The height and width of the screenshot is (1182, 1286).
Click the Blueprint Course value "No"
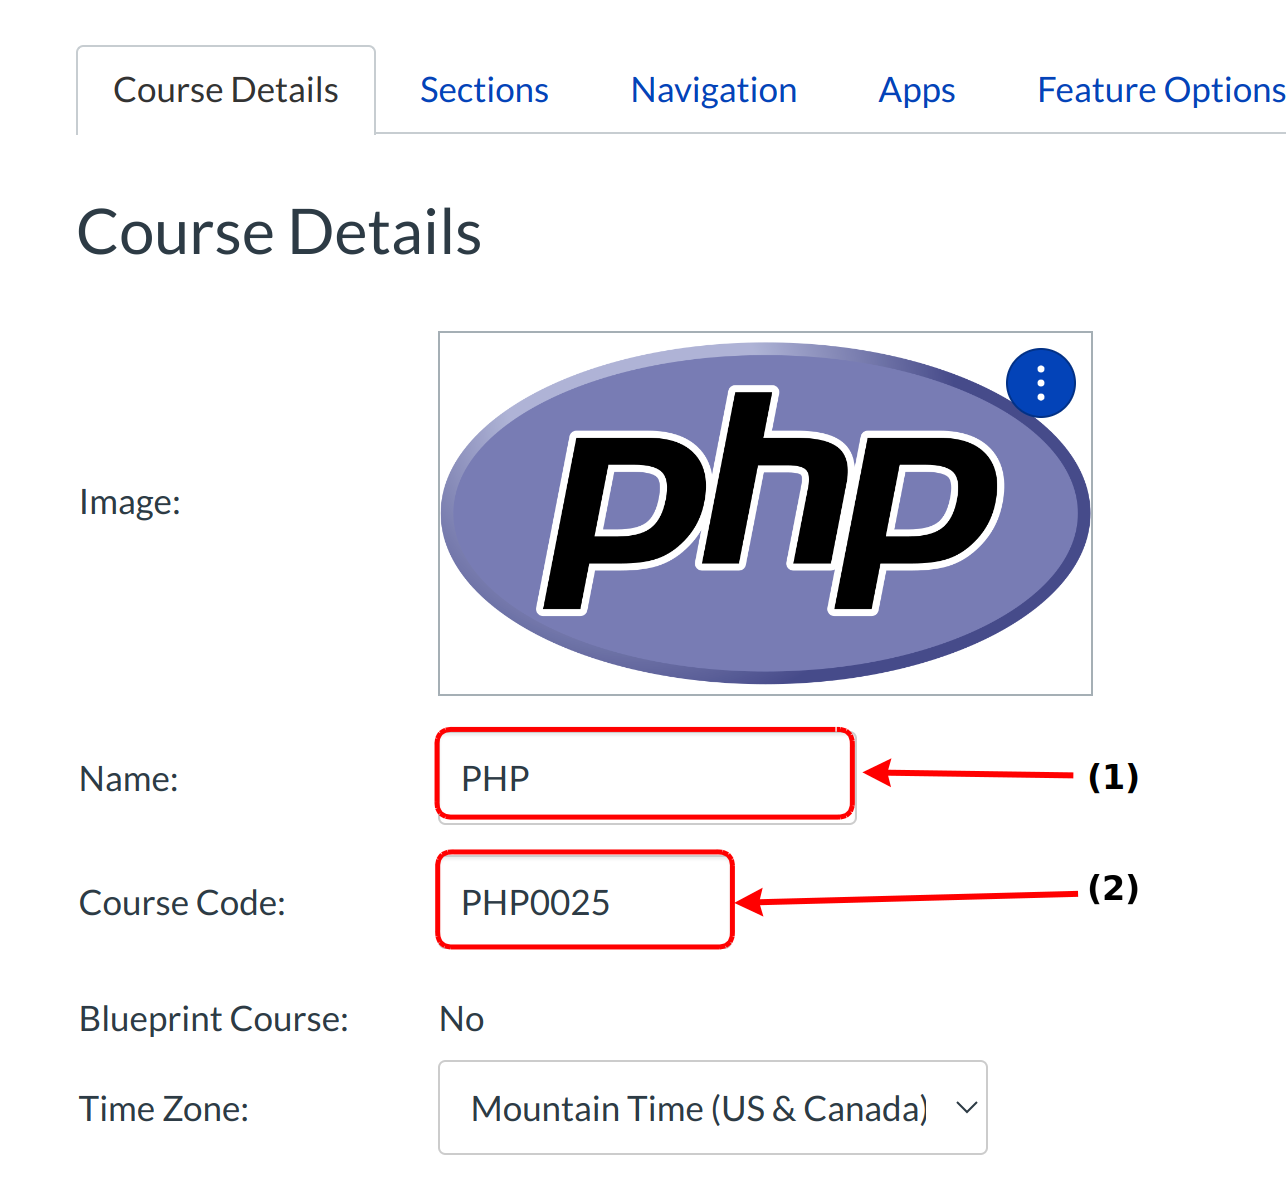[461, 1019]
